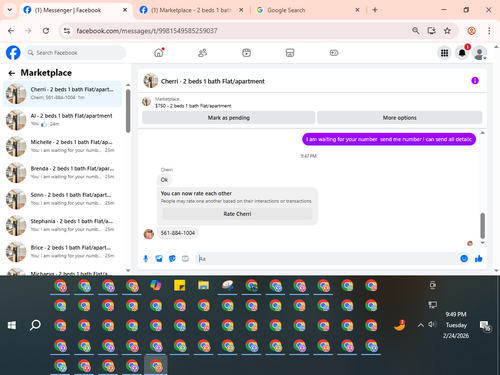Open the Facebook home logo

point(13,53)
